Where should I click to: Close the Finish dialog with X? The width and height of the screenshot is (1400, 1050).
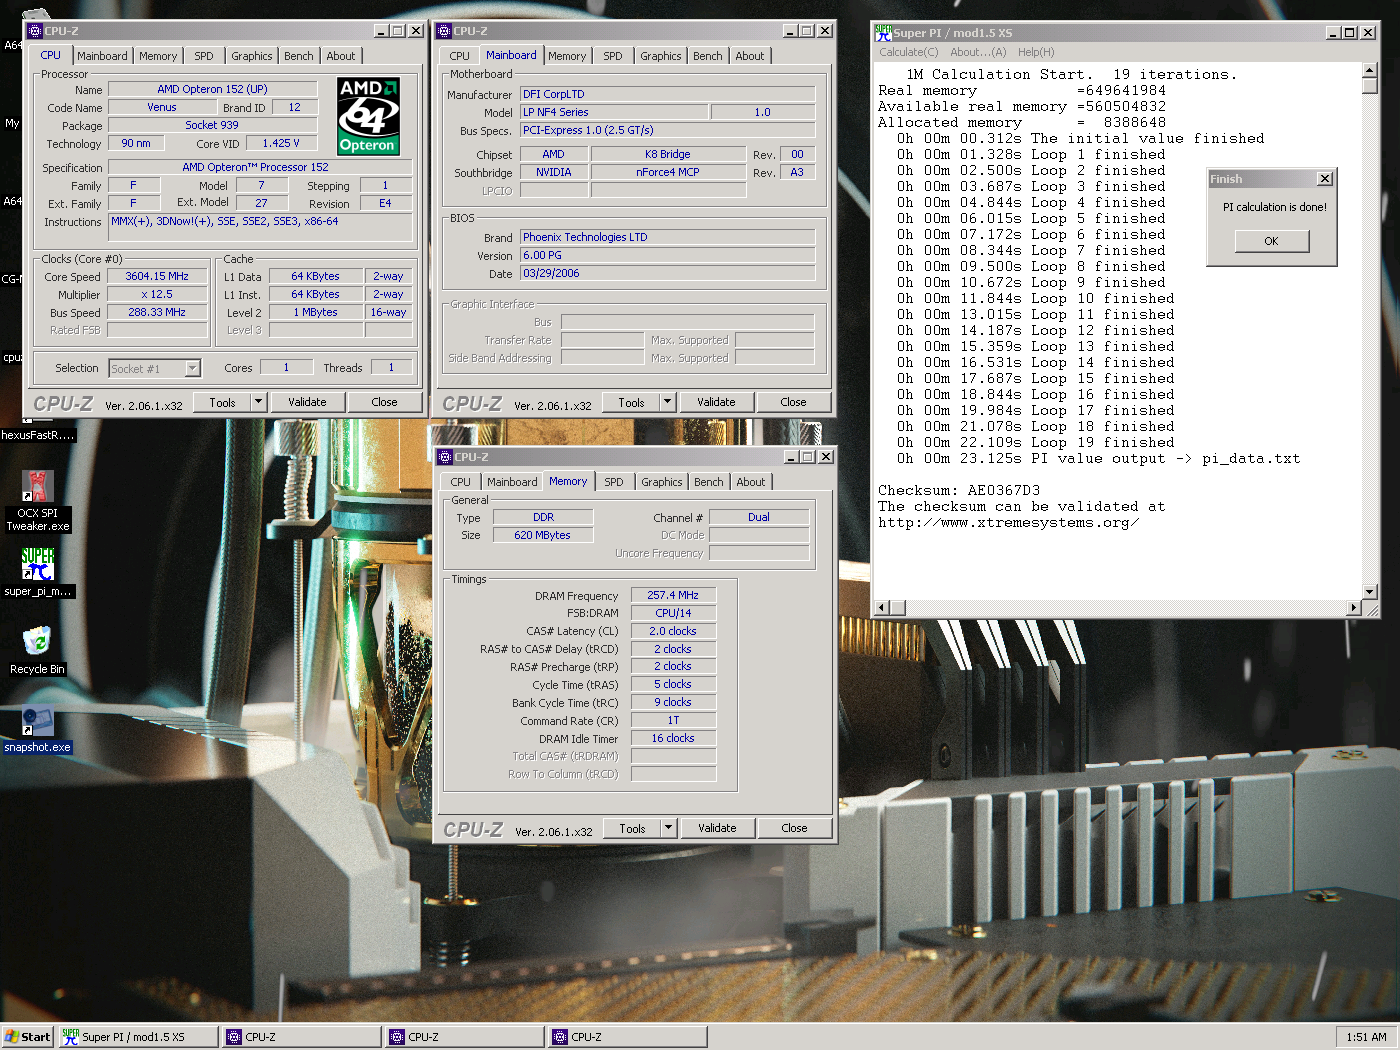click(1325, 179)
